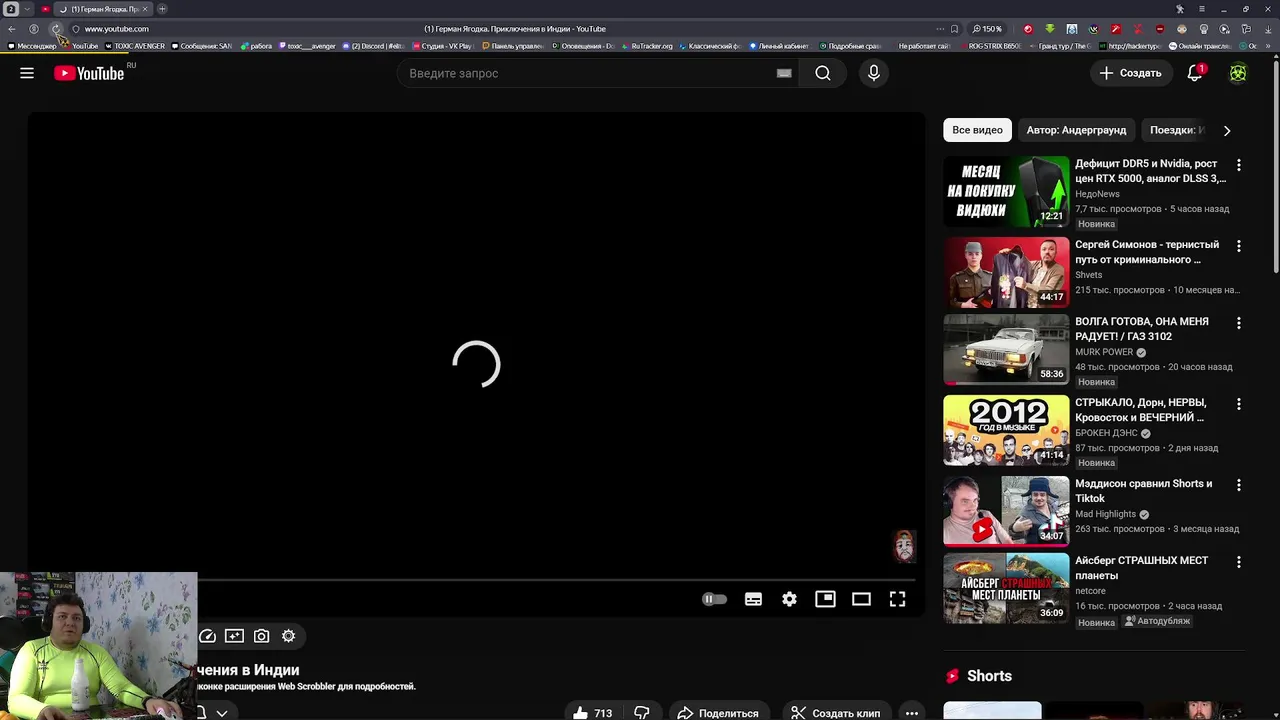Open the notifications bell
Screen dimensions: 1280x720
(x=1195, y=73)
